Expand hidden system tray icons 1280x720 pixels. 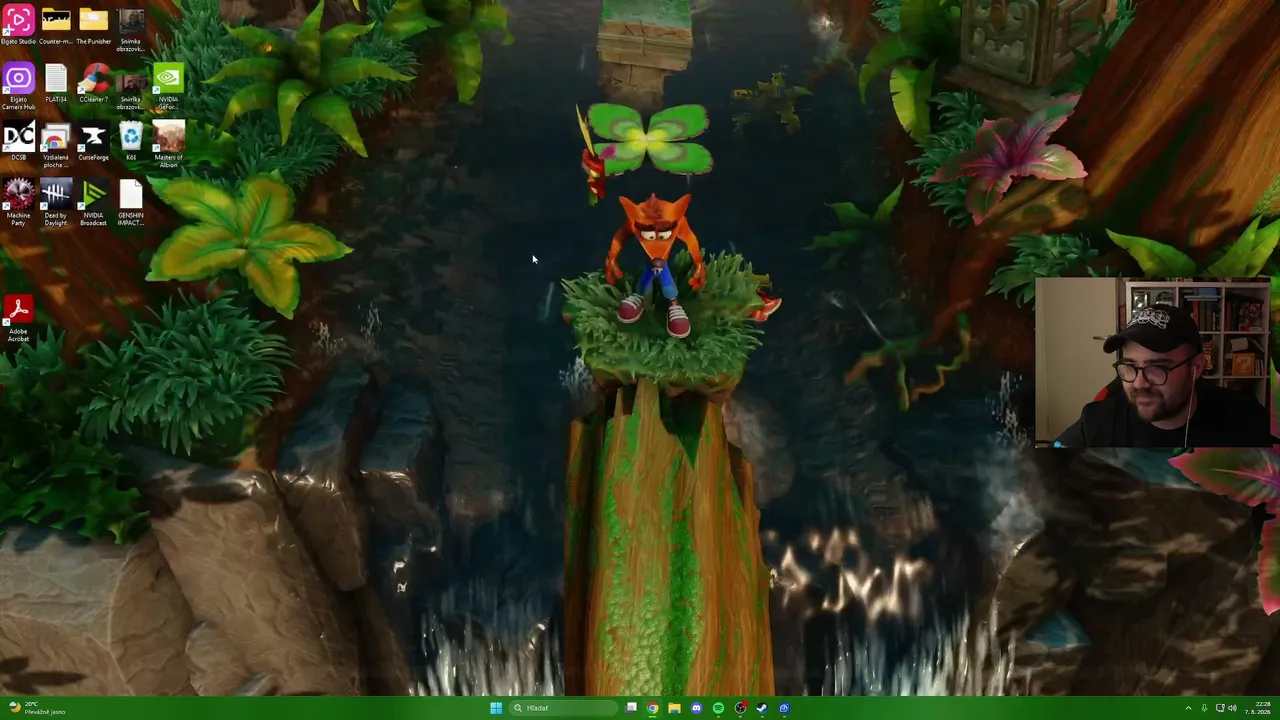coord(1188,708)
